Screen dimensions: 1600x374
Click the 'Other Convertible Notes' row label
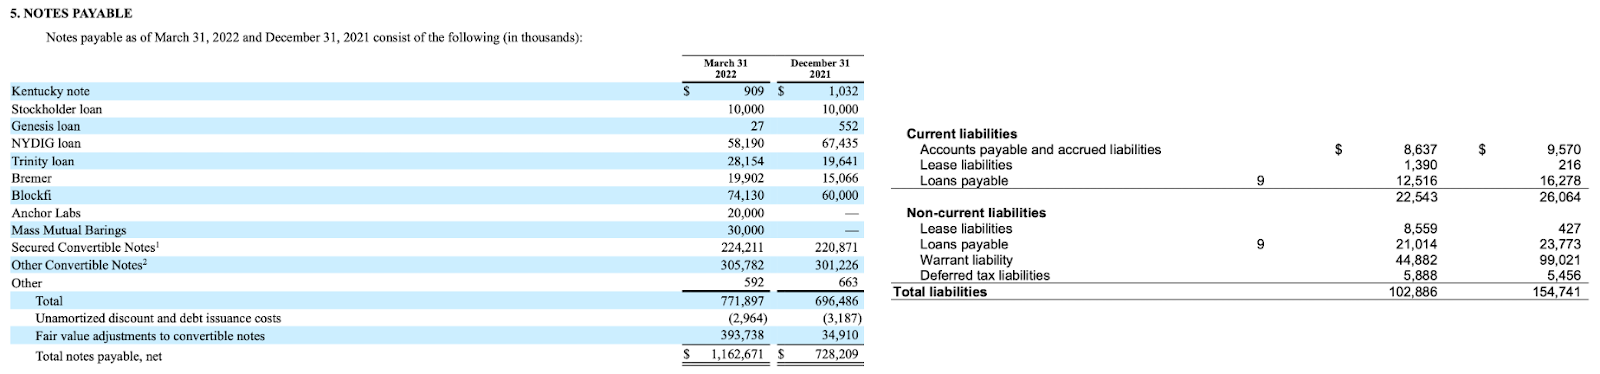pos(79,265)
